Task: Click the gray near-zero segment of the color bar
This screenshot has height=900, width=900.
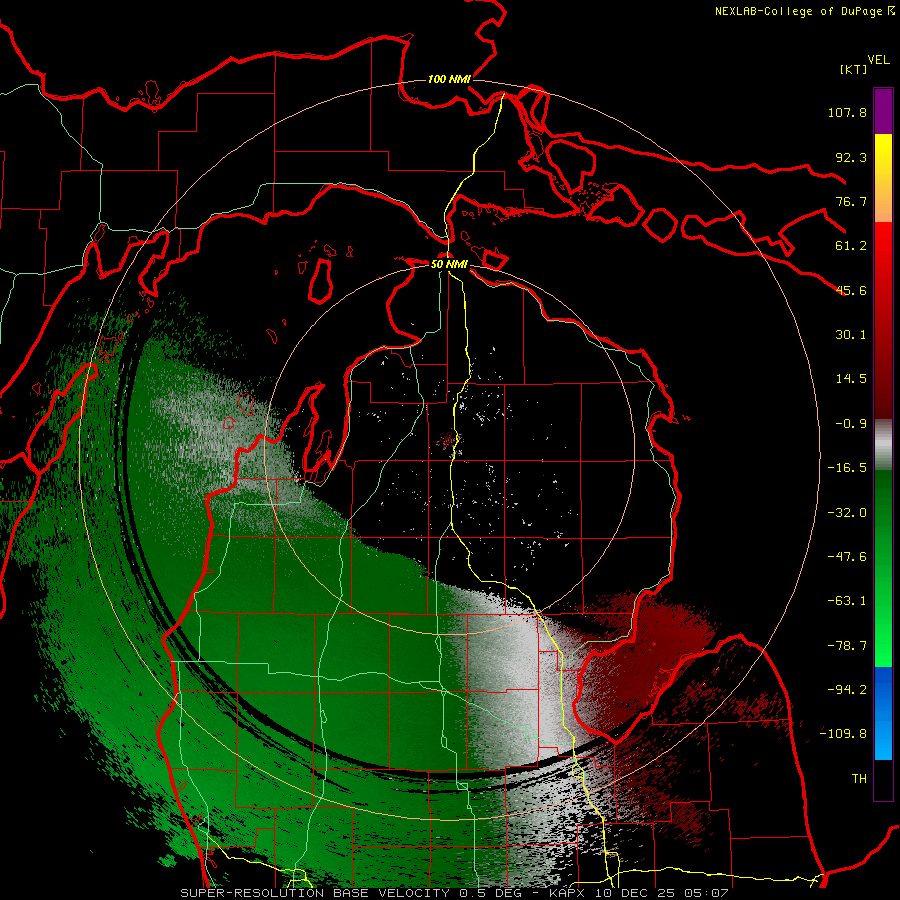Action: (883, 445)
